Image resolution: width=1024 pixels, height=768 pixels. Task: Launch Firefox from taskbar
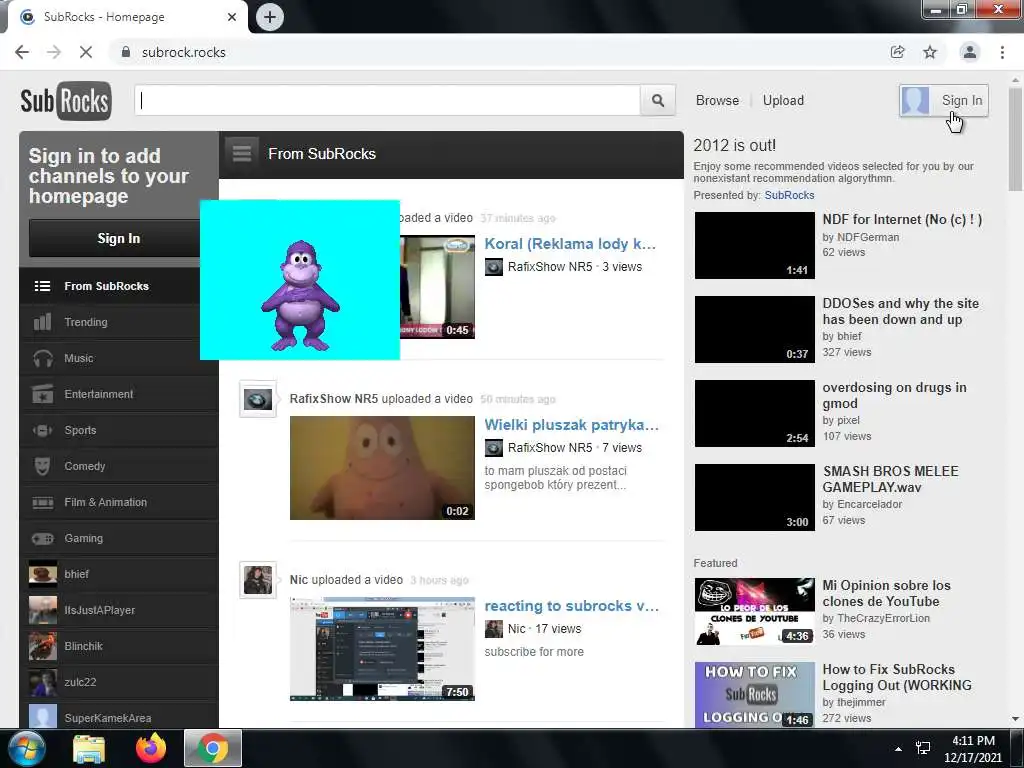pos(151,748)
